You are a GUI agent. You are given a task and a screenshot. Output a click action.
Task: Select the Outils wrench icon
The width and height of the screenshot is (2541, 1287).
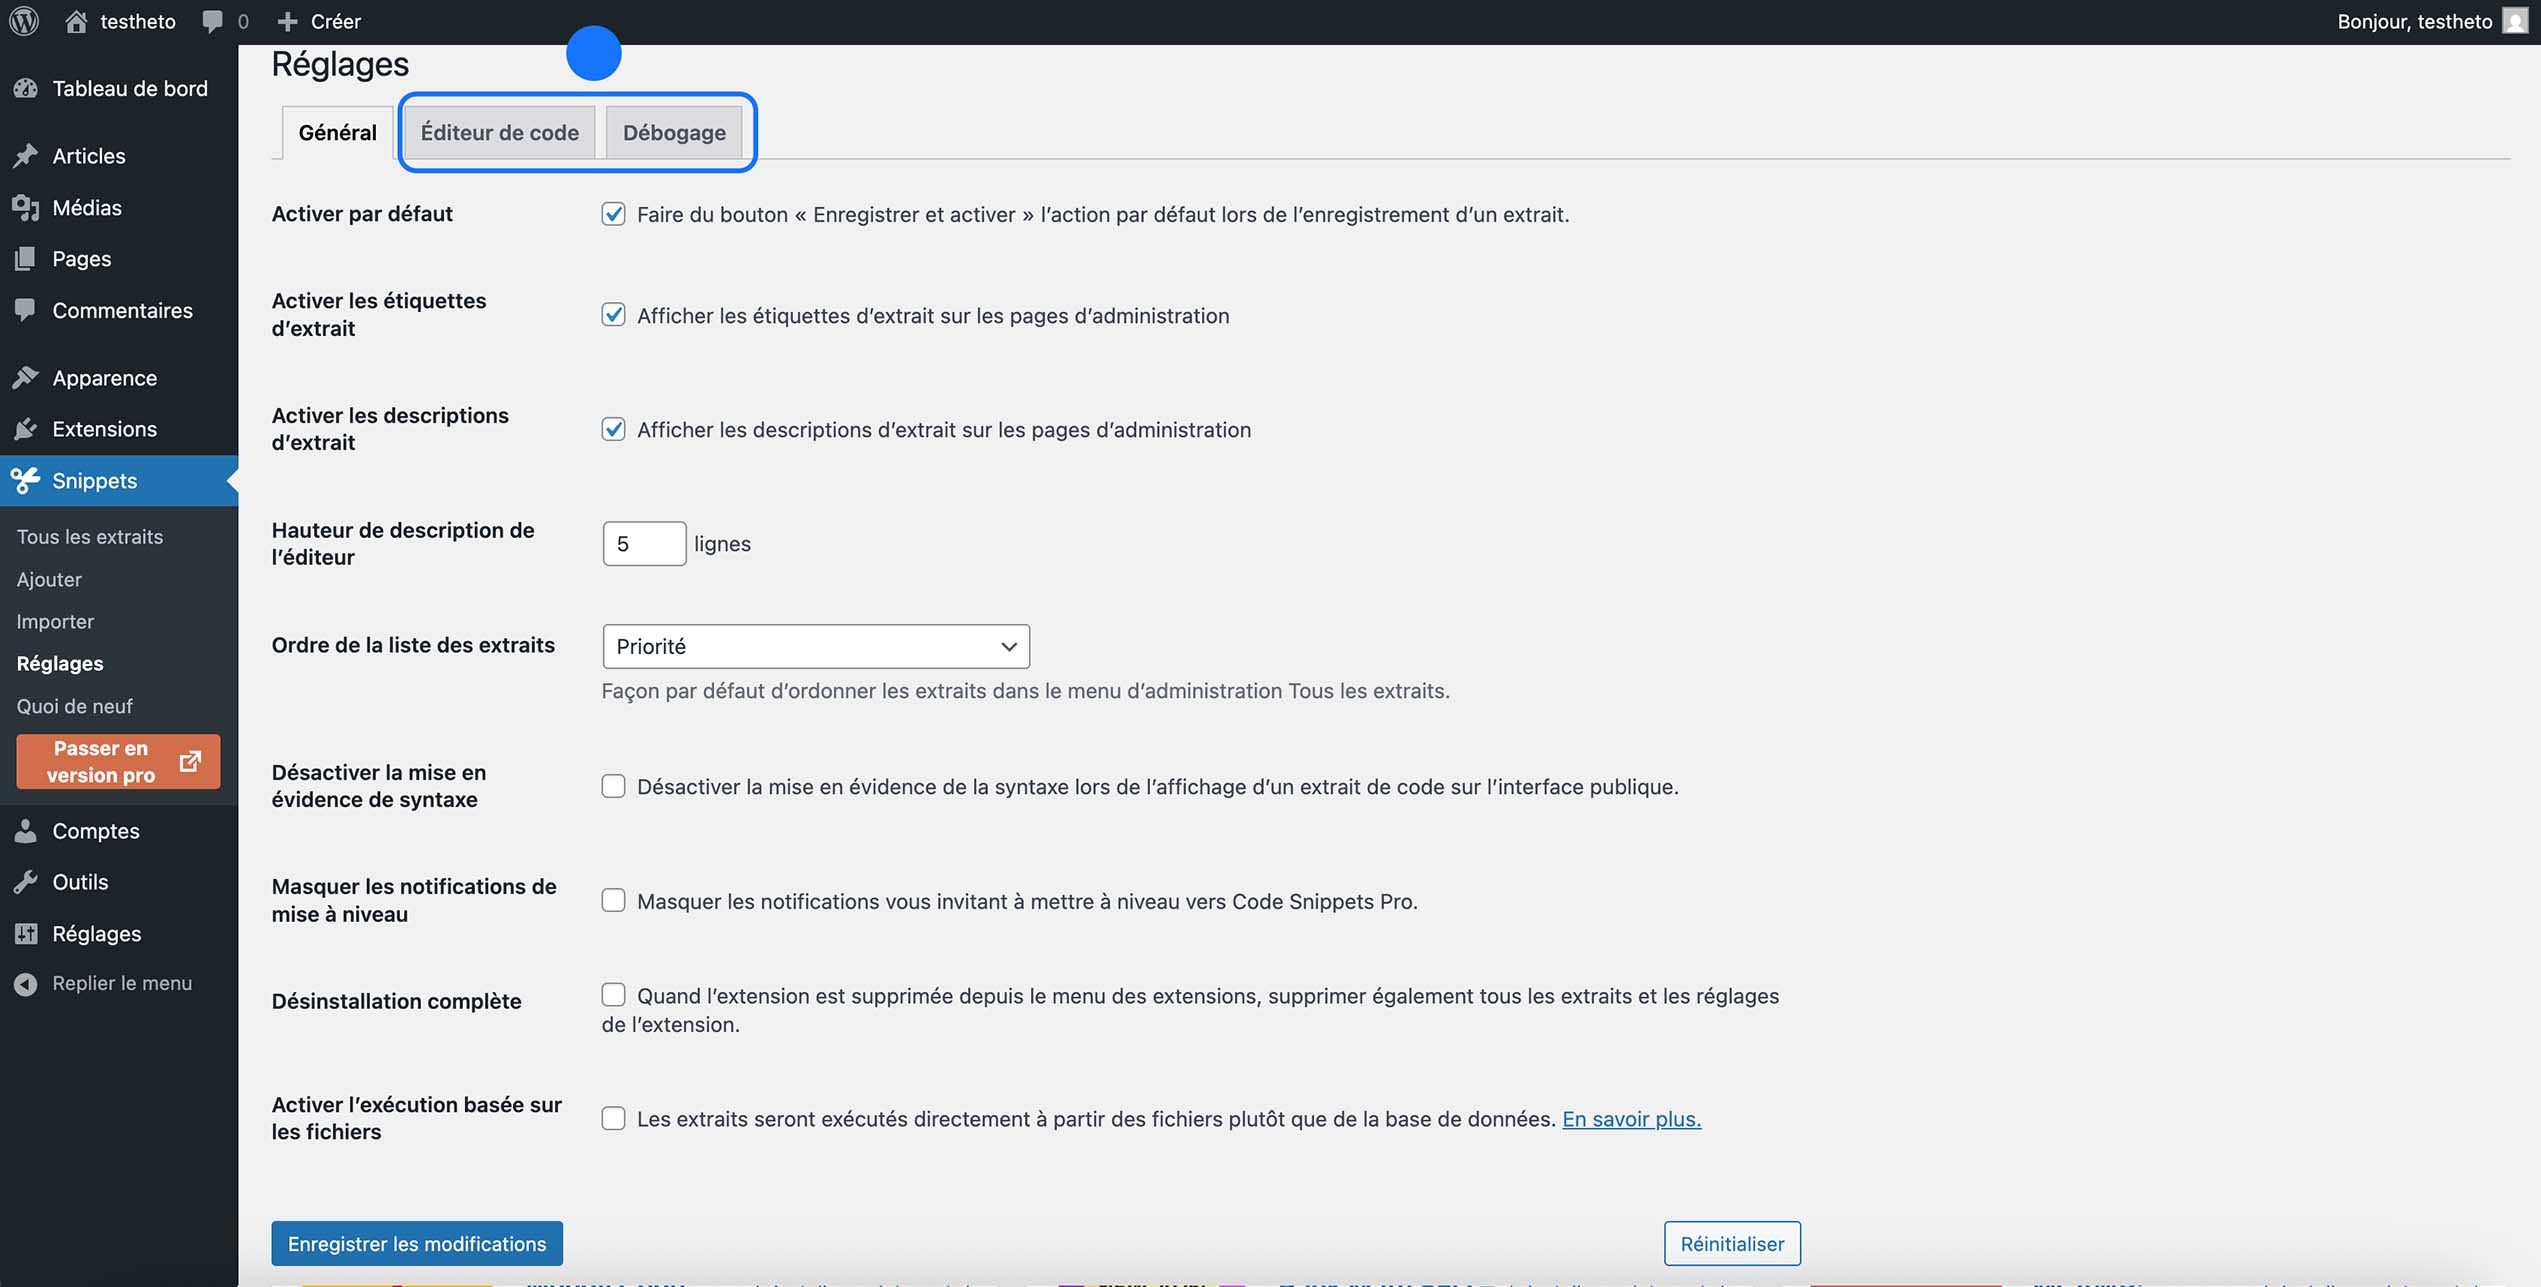(x=27, y=881)
